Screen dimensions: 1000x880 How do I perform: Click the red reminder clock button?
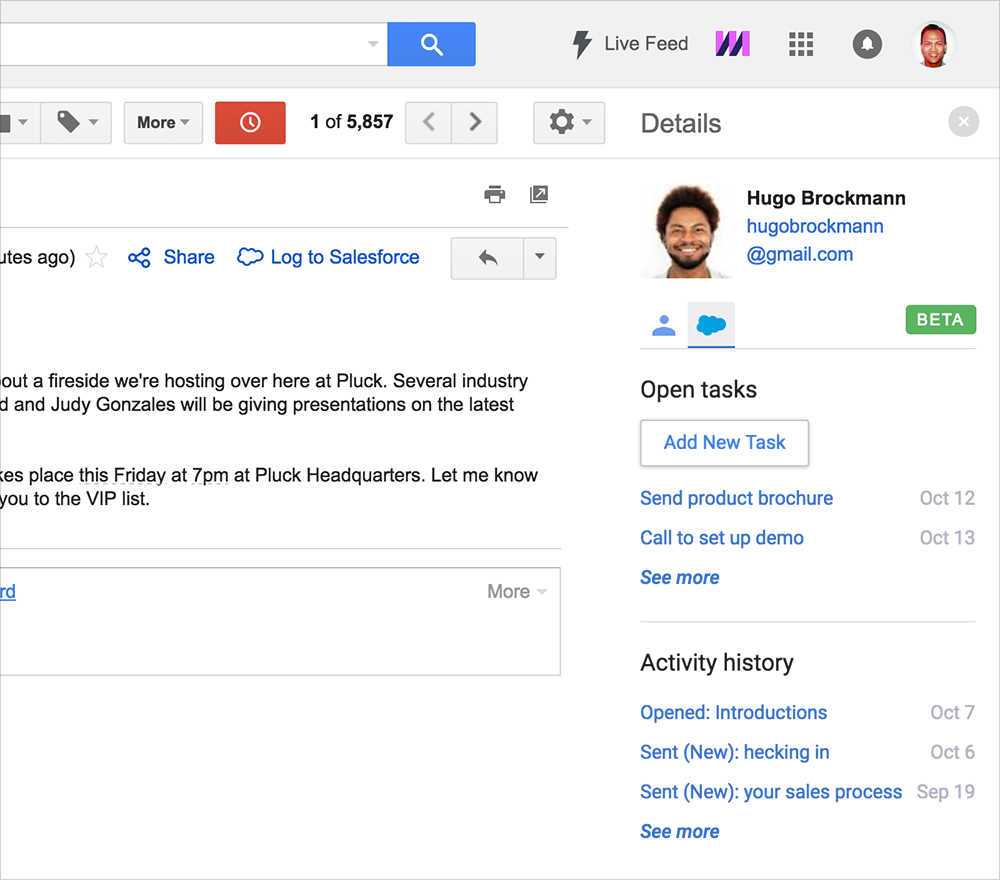250,122
